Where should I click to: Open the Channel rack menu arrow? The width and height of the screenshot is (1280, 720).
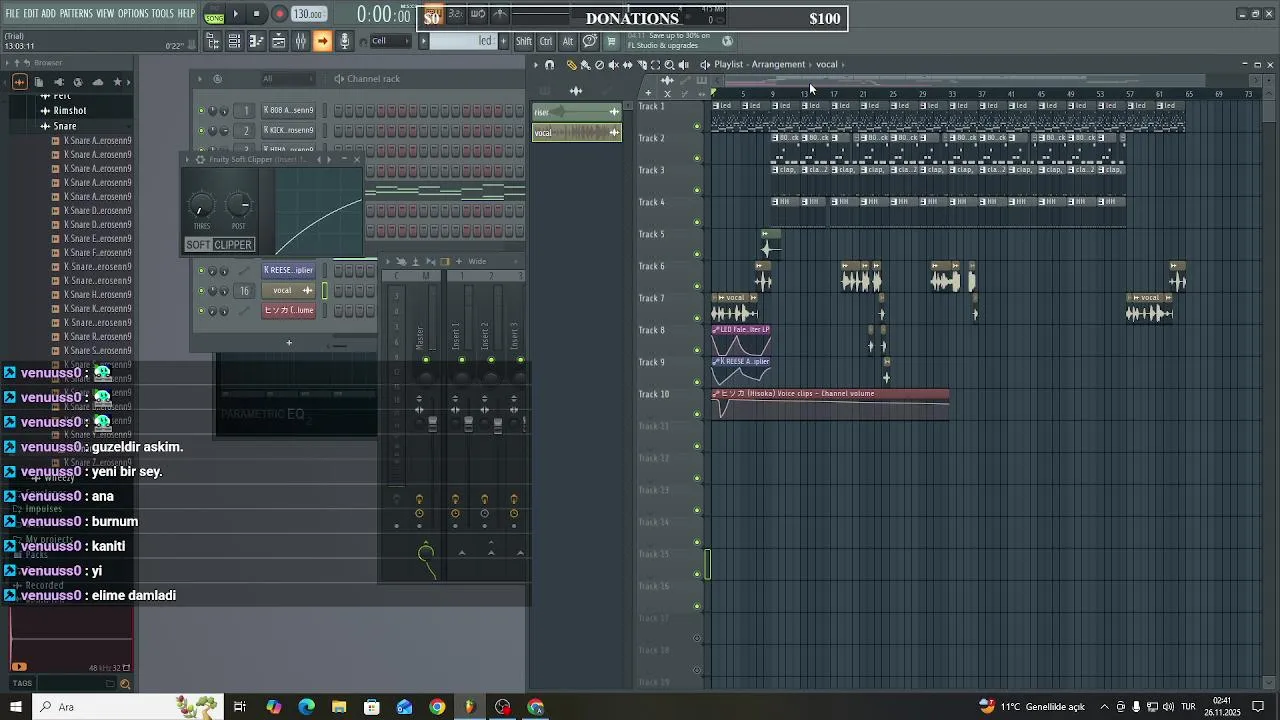(x=200, y=79)
